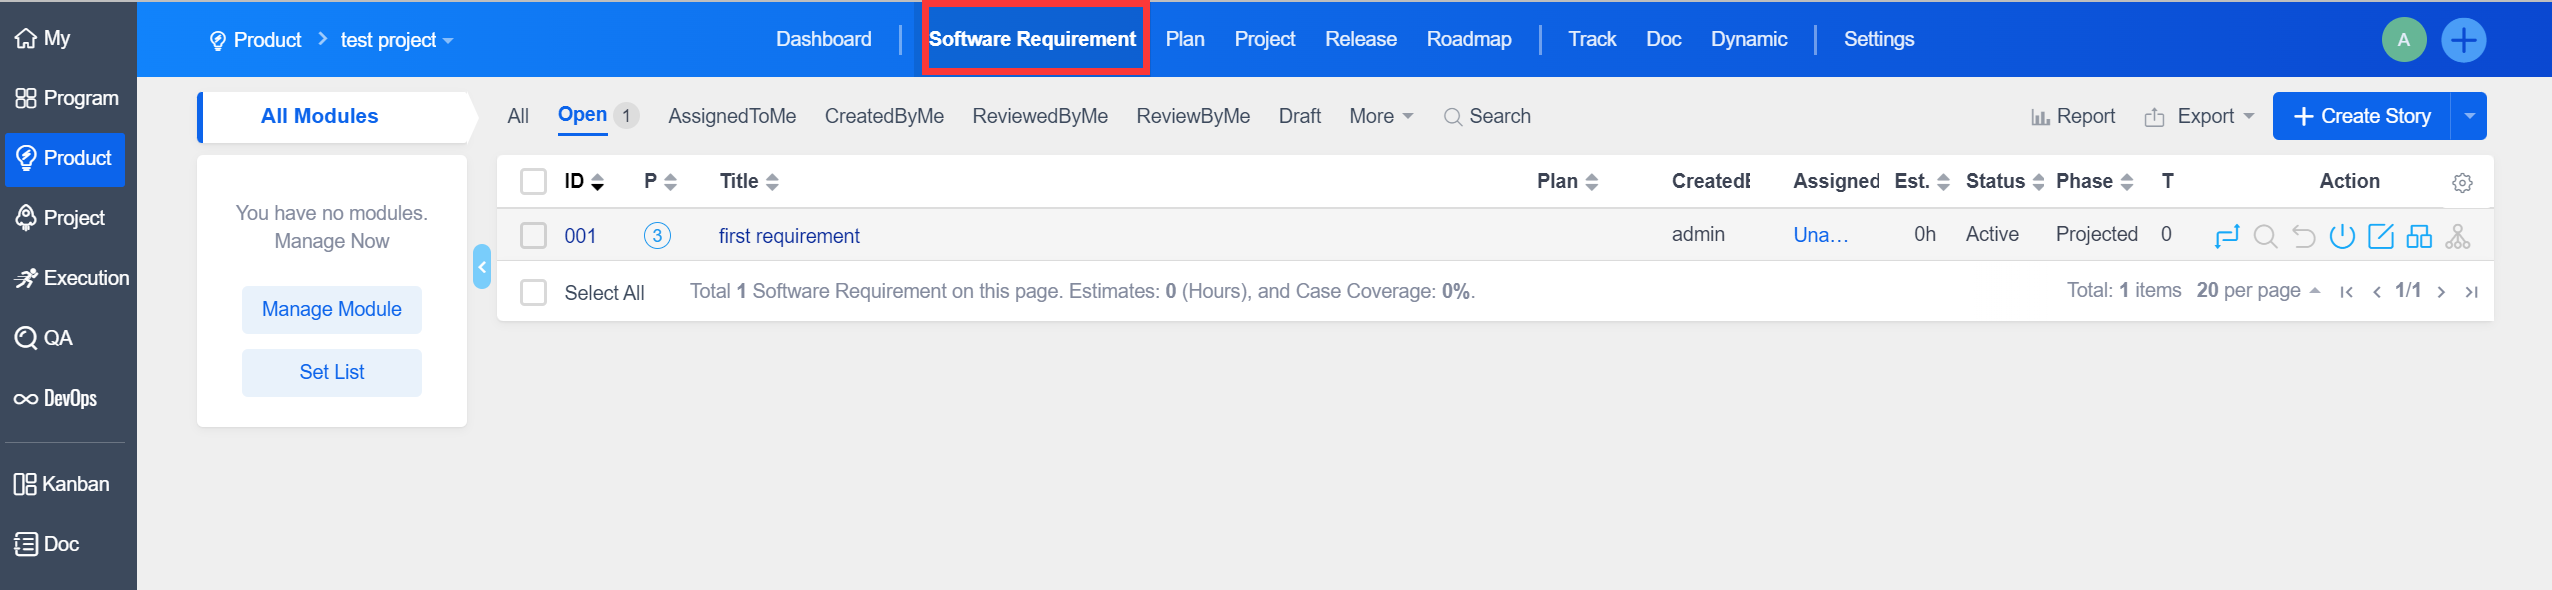Screen dimensions: 2552x590
Task: Click the Manage Module button
Action: coord(332,309)
